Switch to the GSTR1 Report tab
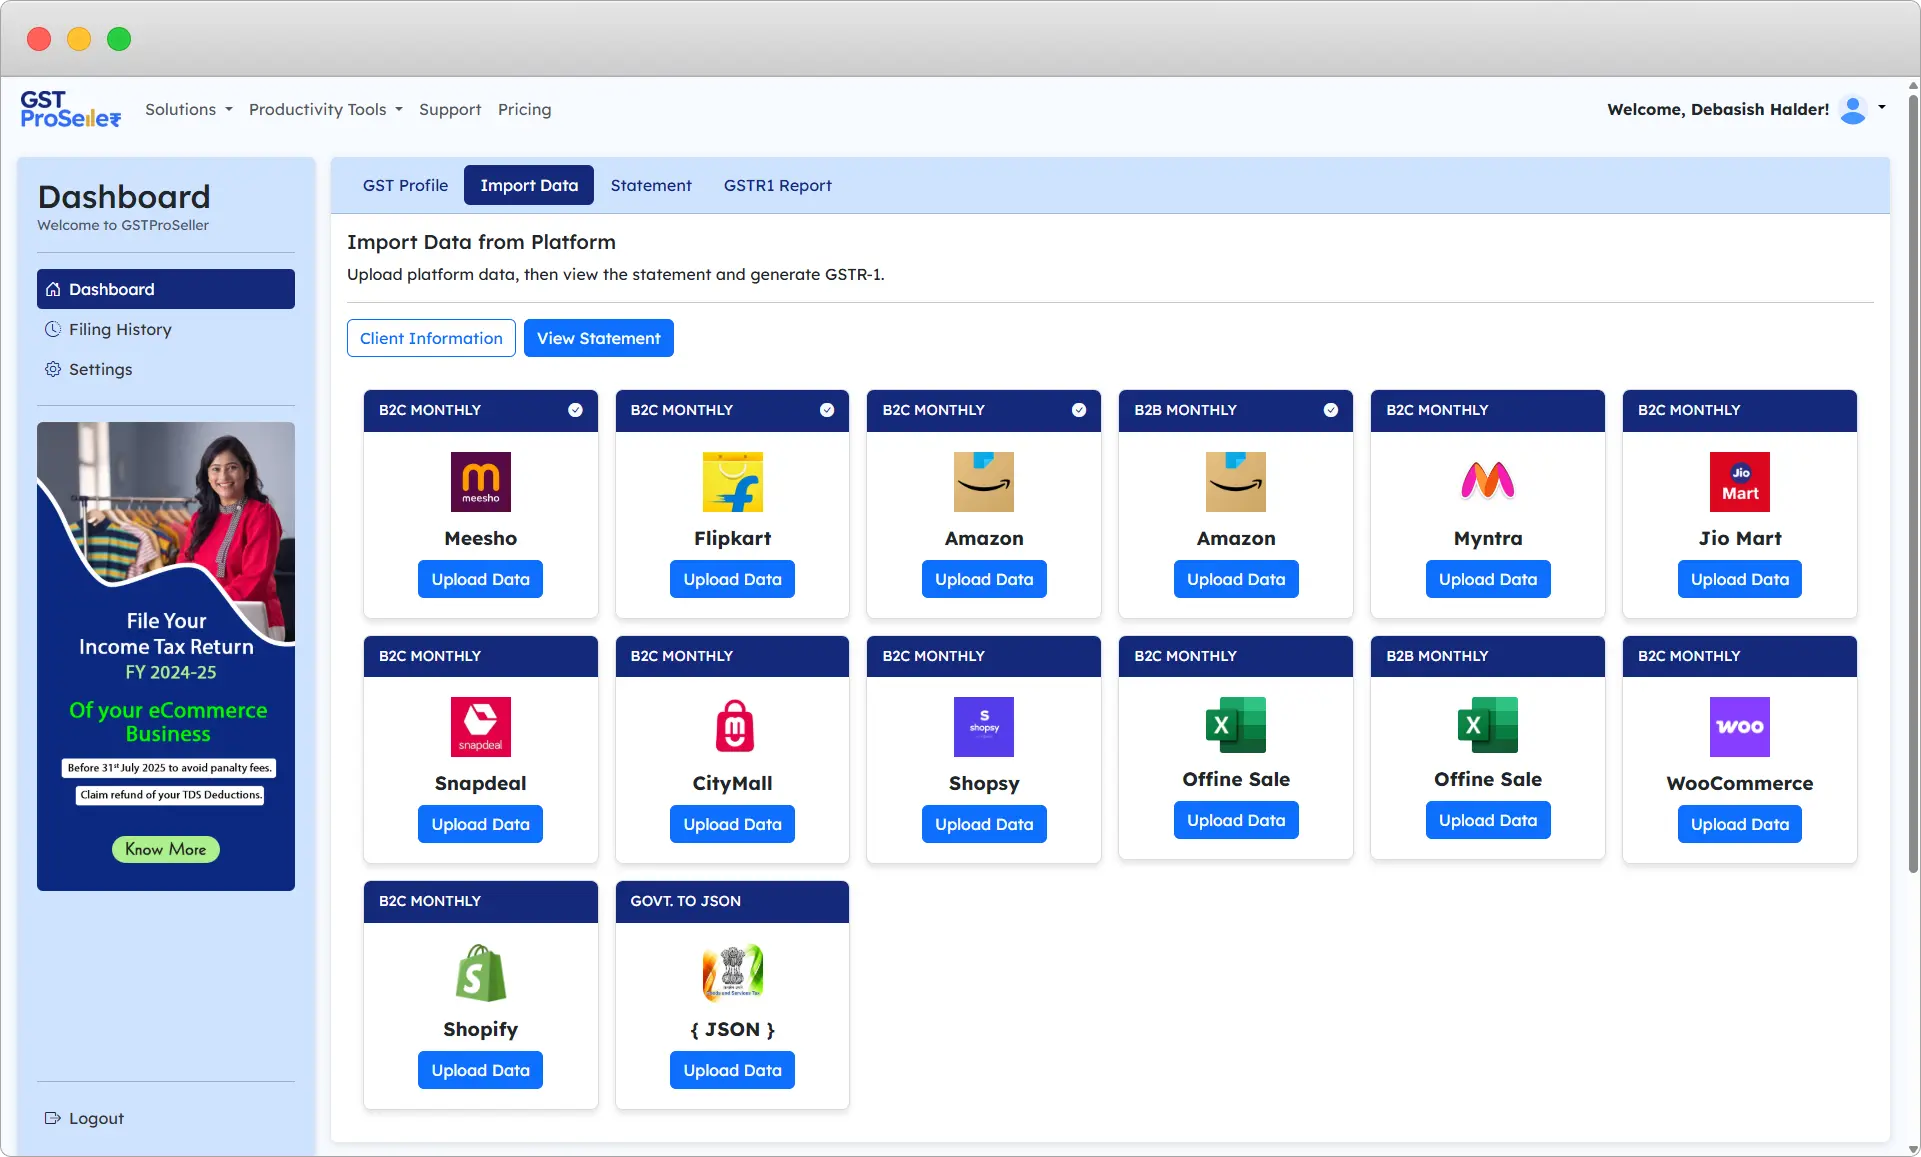The height and width of the screenshot is (1157, 1921). pyautogui.click(x=777, y=185)
